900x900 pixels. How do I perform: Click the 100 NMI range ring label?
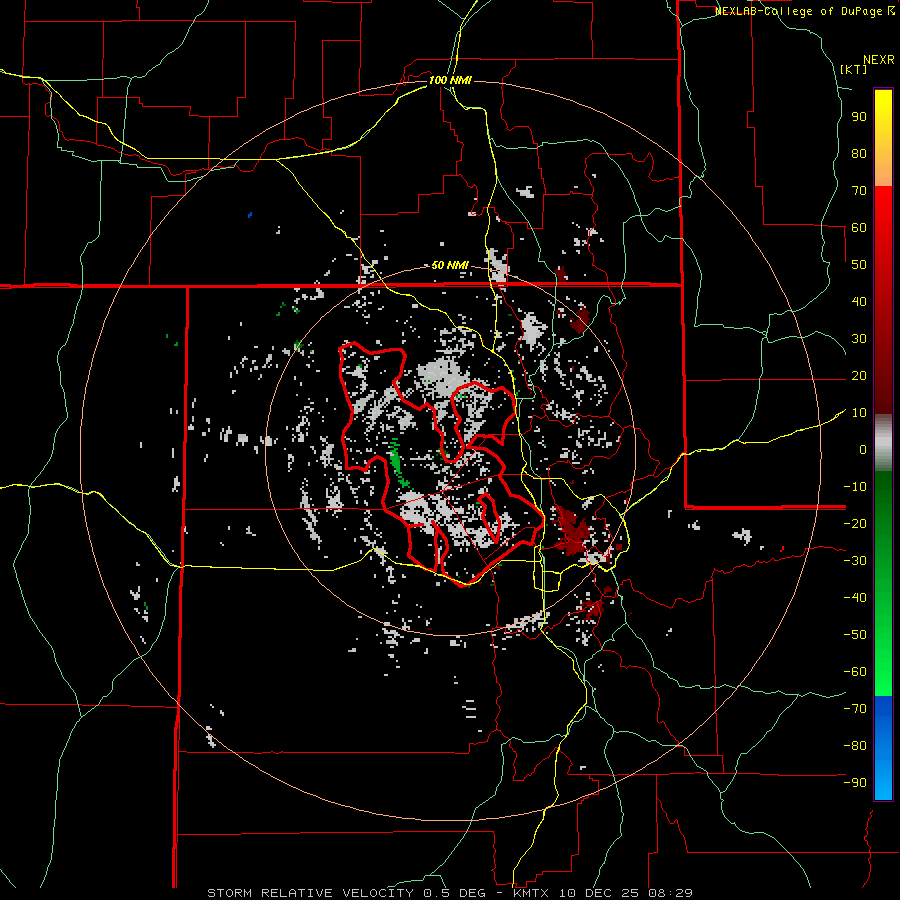[x=450, y=79]
